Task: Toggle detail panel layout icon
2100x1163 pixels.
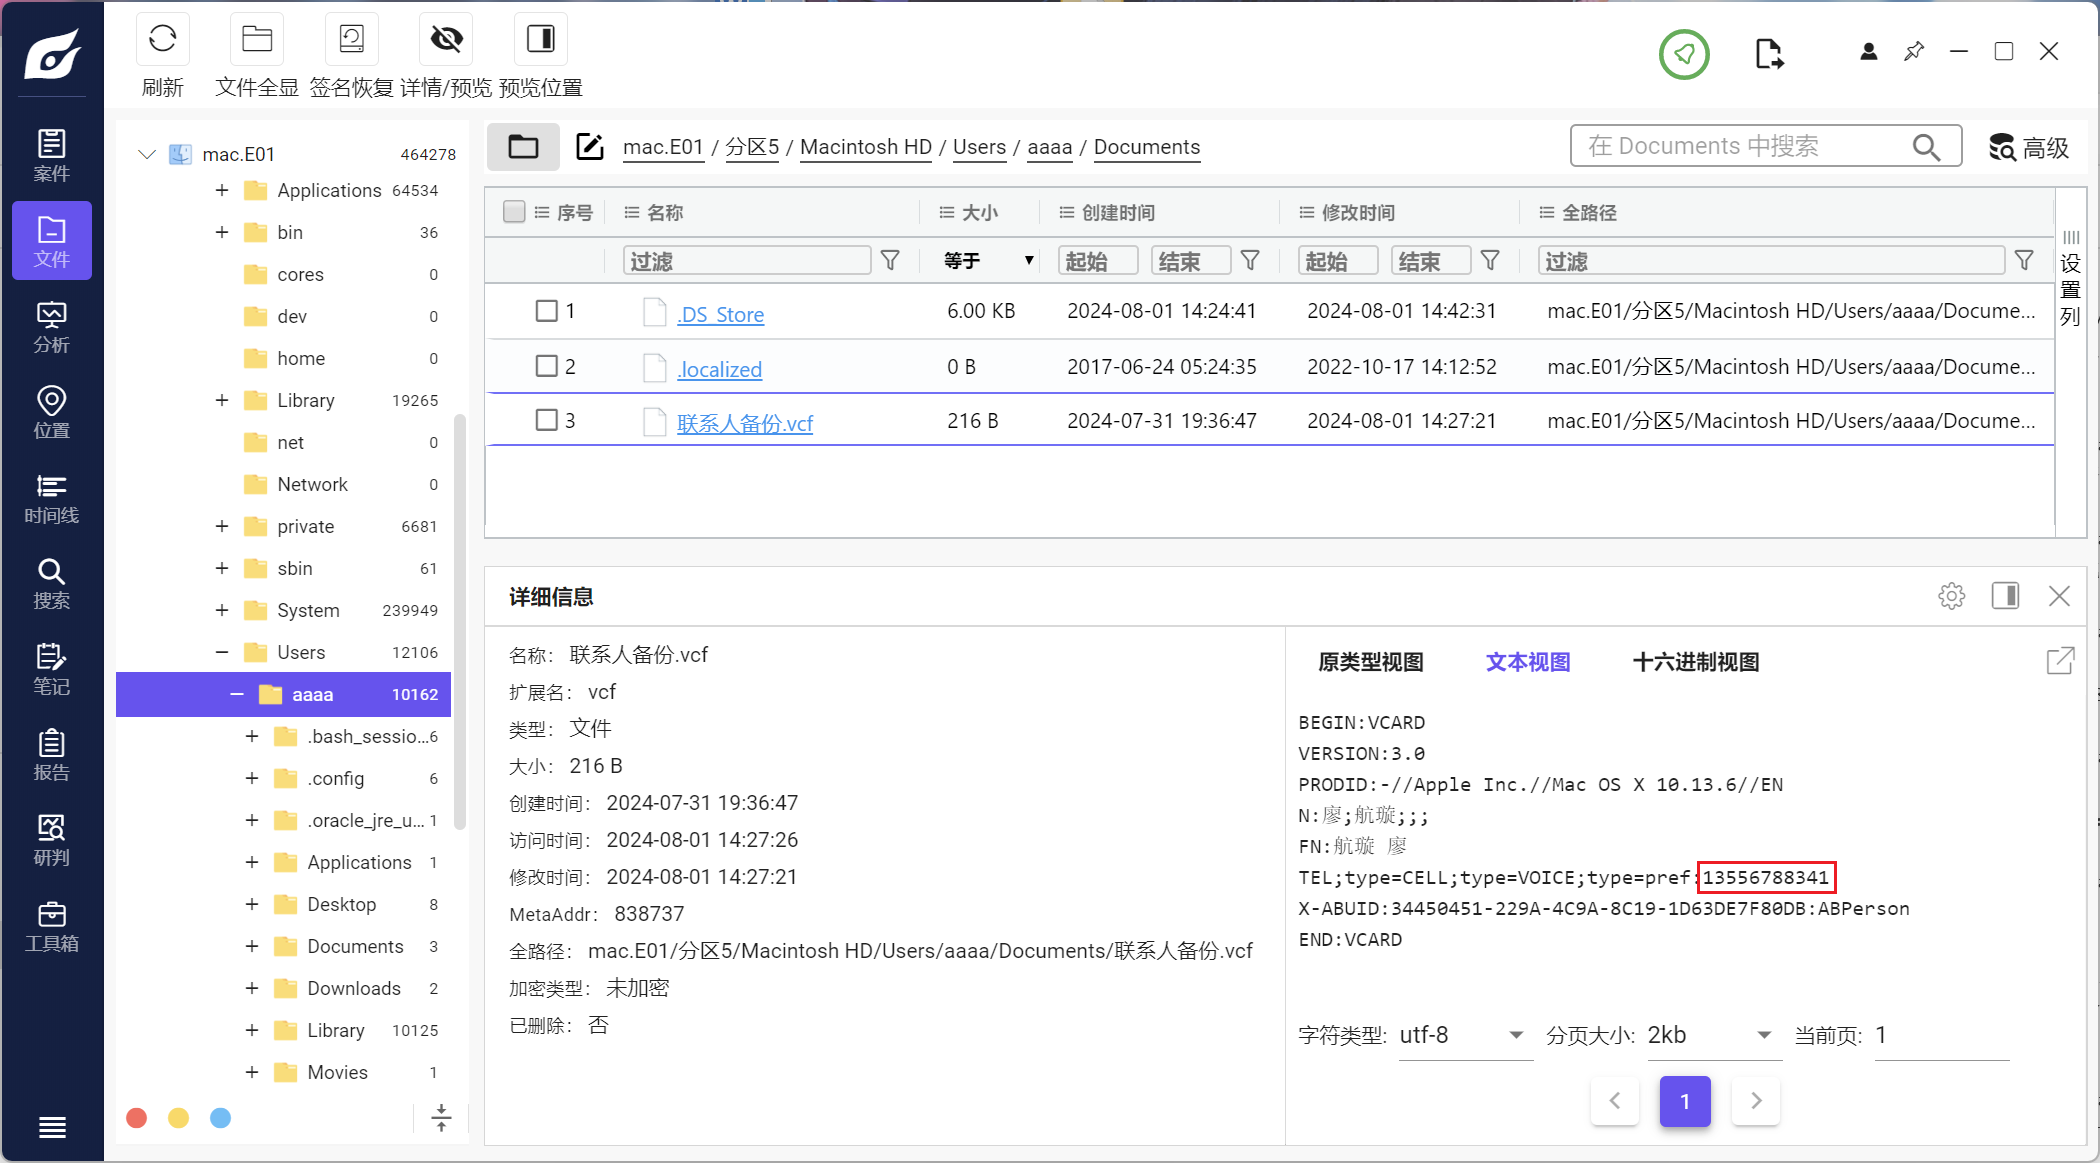Action: (x=2005, y=596)
